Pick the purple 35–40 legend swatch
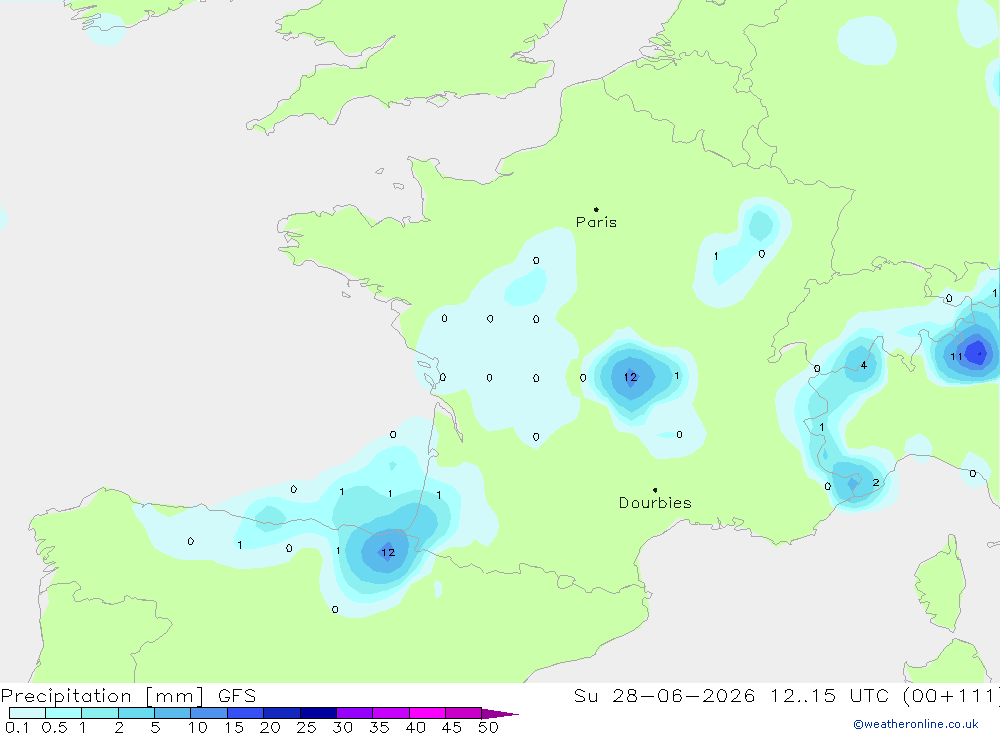 pyautogui.click(x=391, y=713)
